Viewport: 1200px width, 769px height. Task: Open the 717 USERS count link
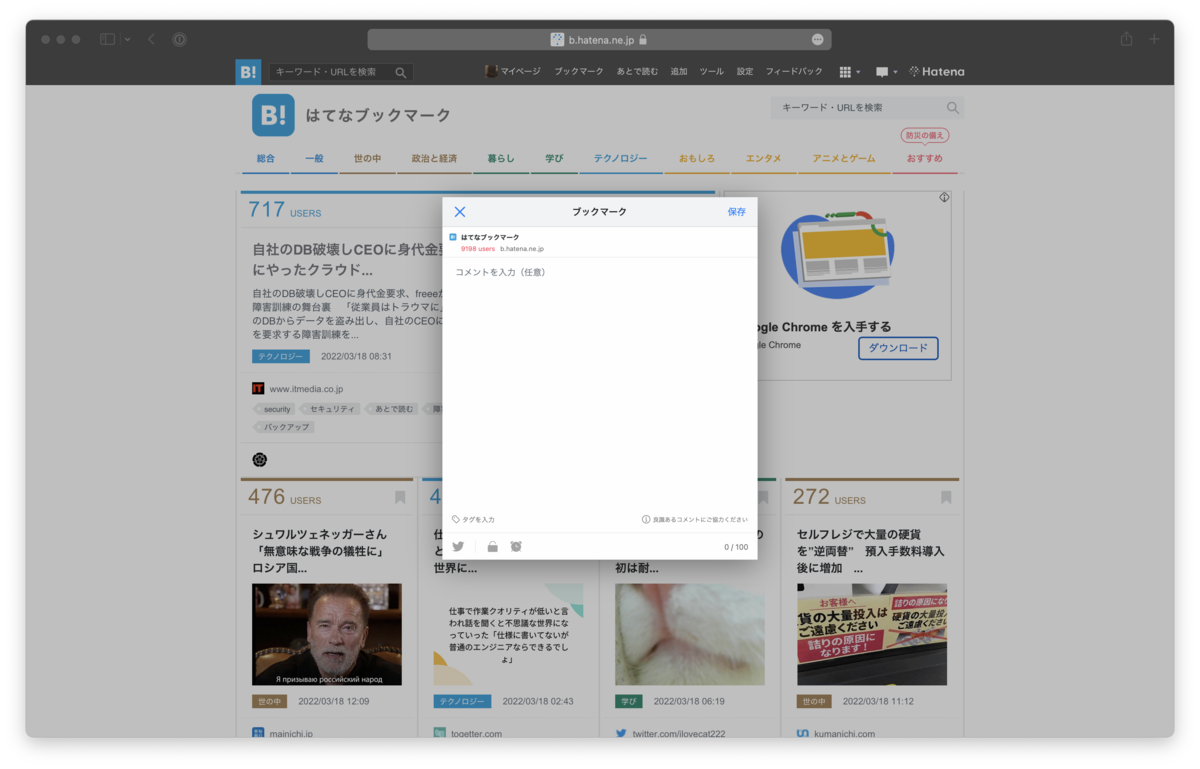[285, 210]
